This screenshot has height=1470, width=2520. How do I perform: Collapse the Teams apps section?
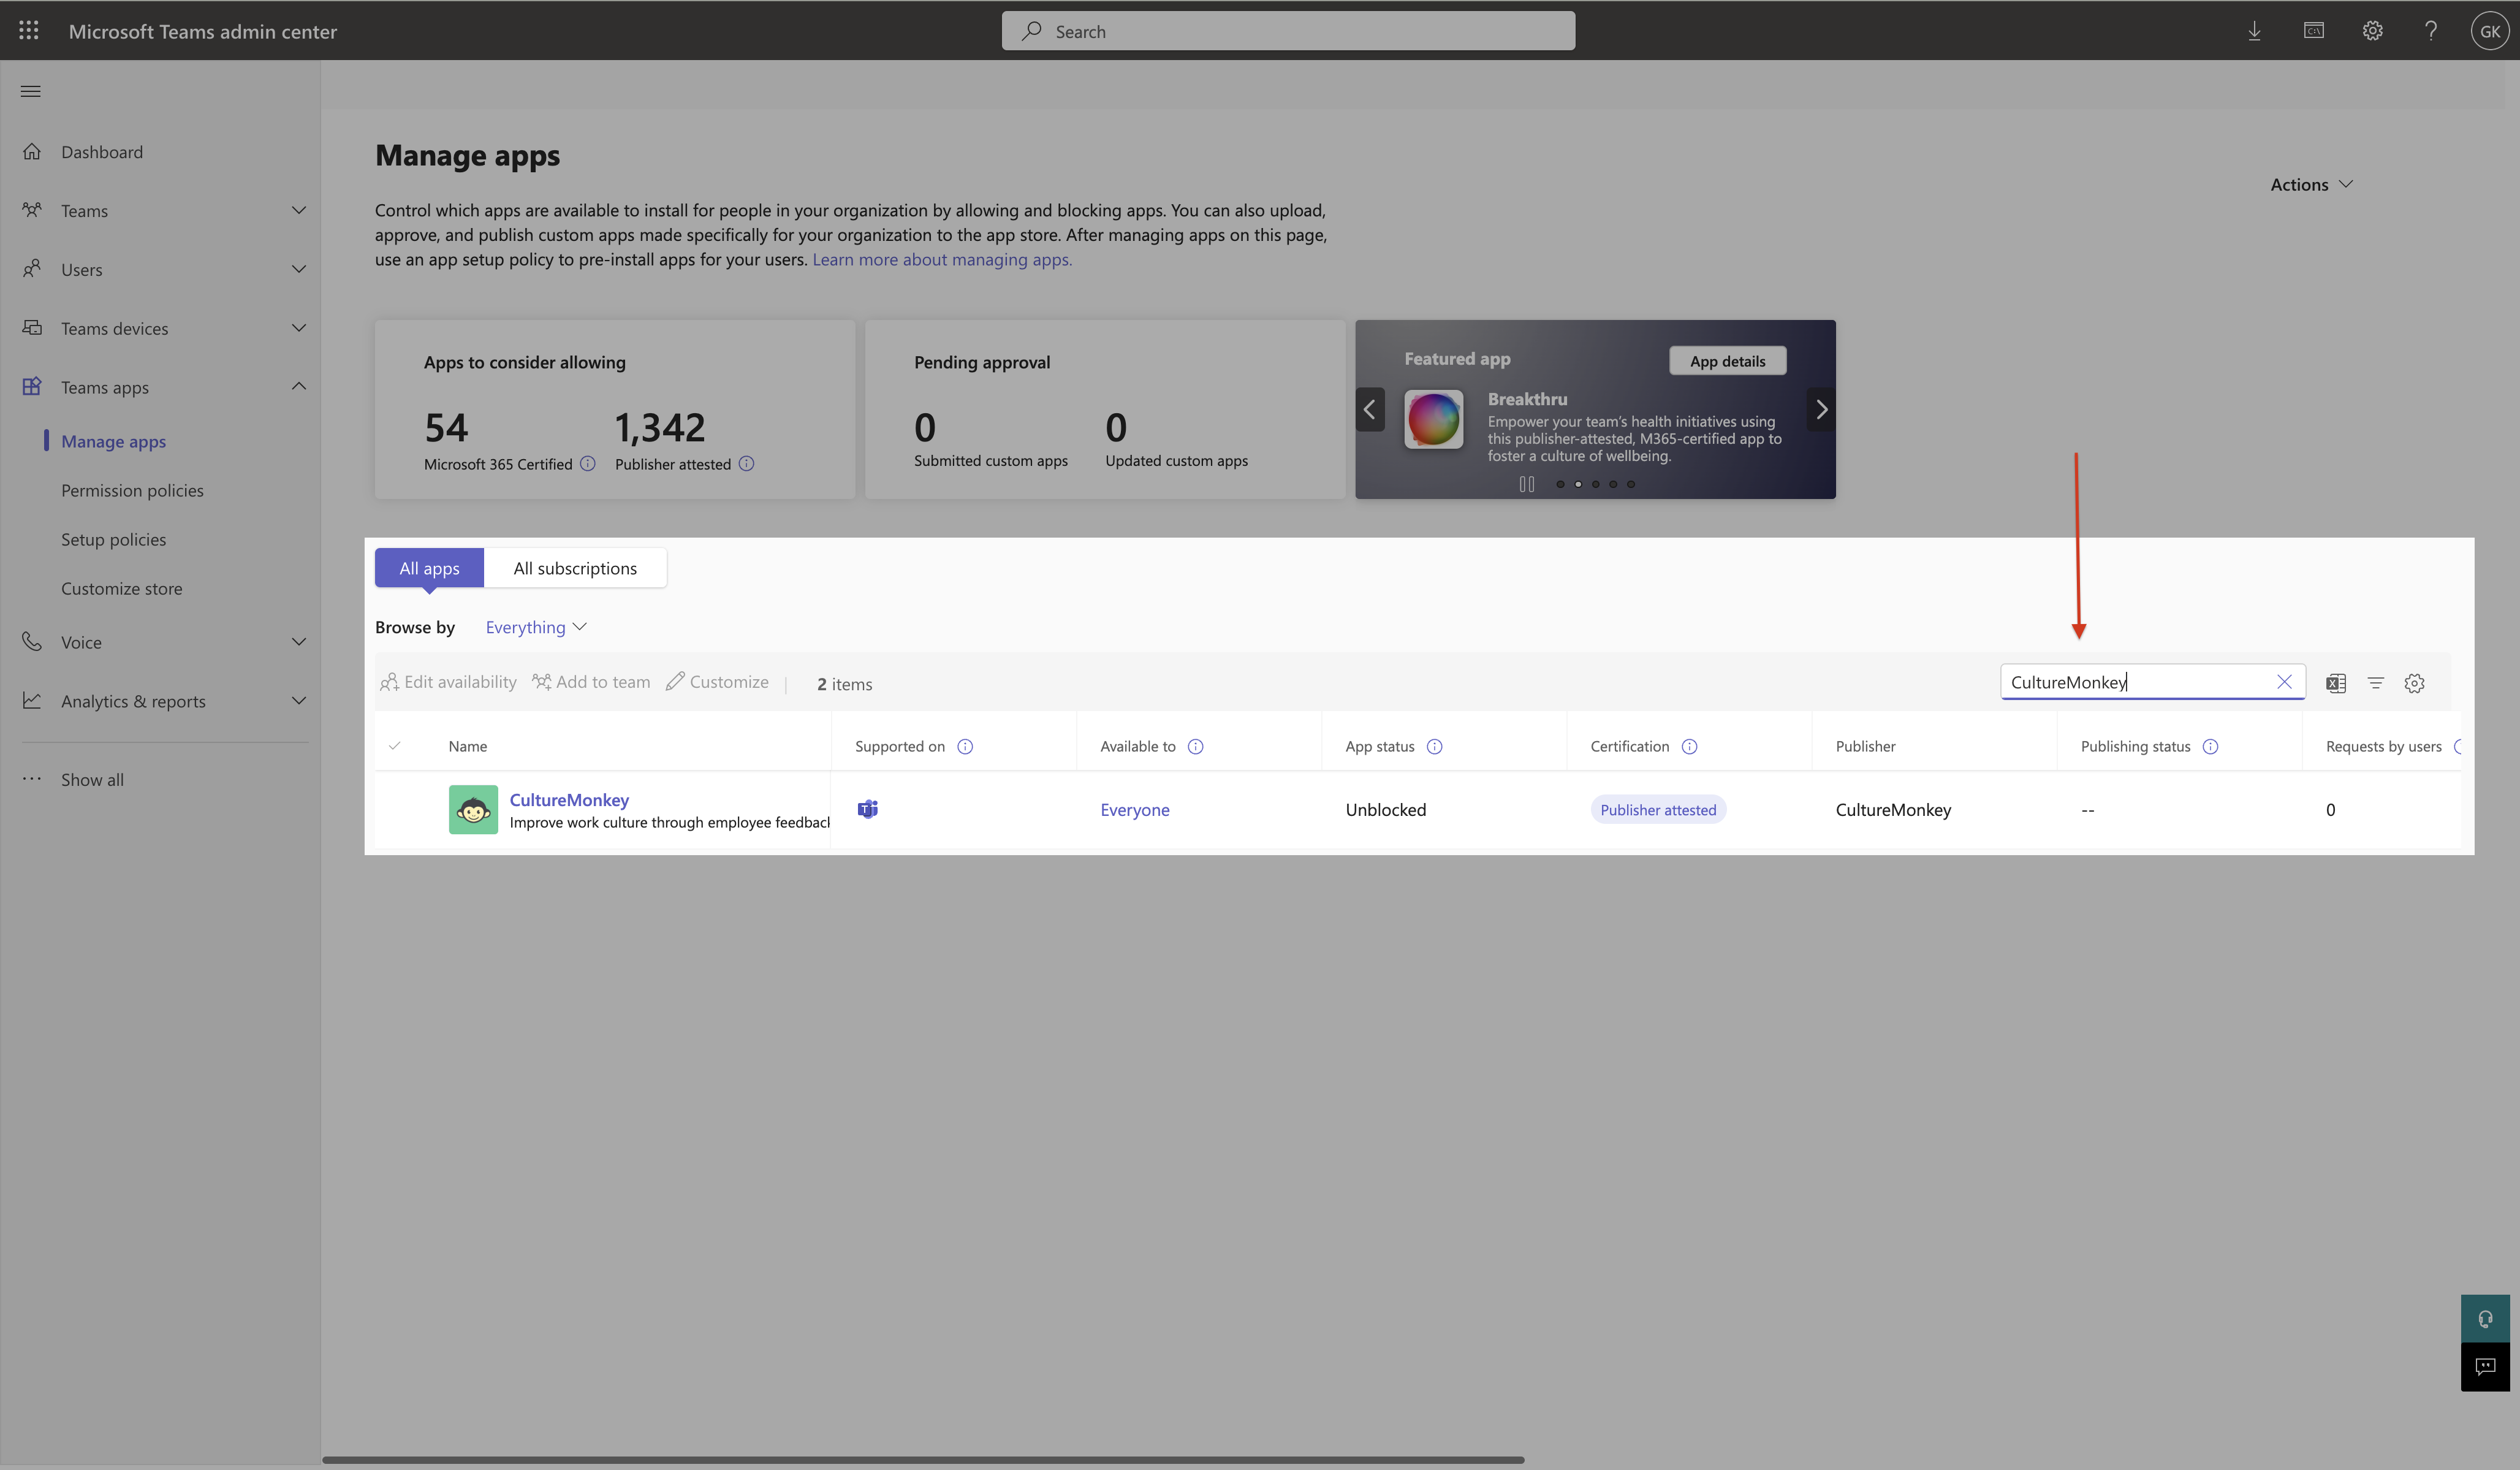(298, 387)
